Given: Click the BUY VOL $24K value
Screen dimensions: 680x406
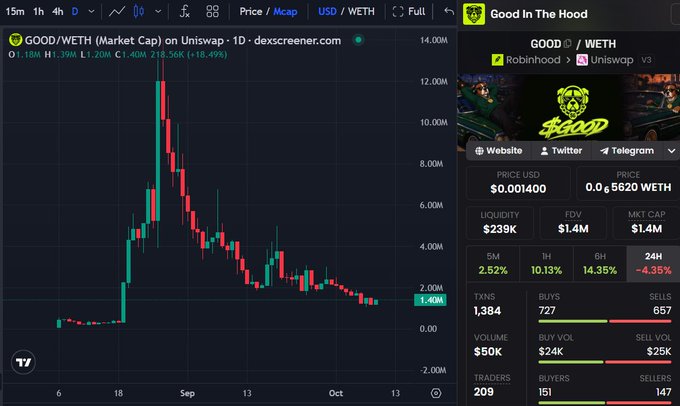Looking at the screenshot, I should (551, 351).
